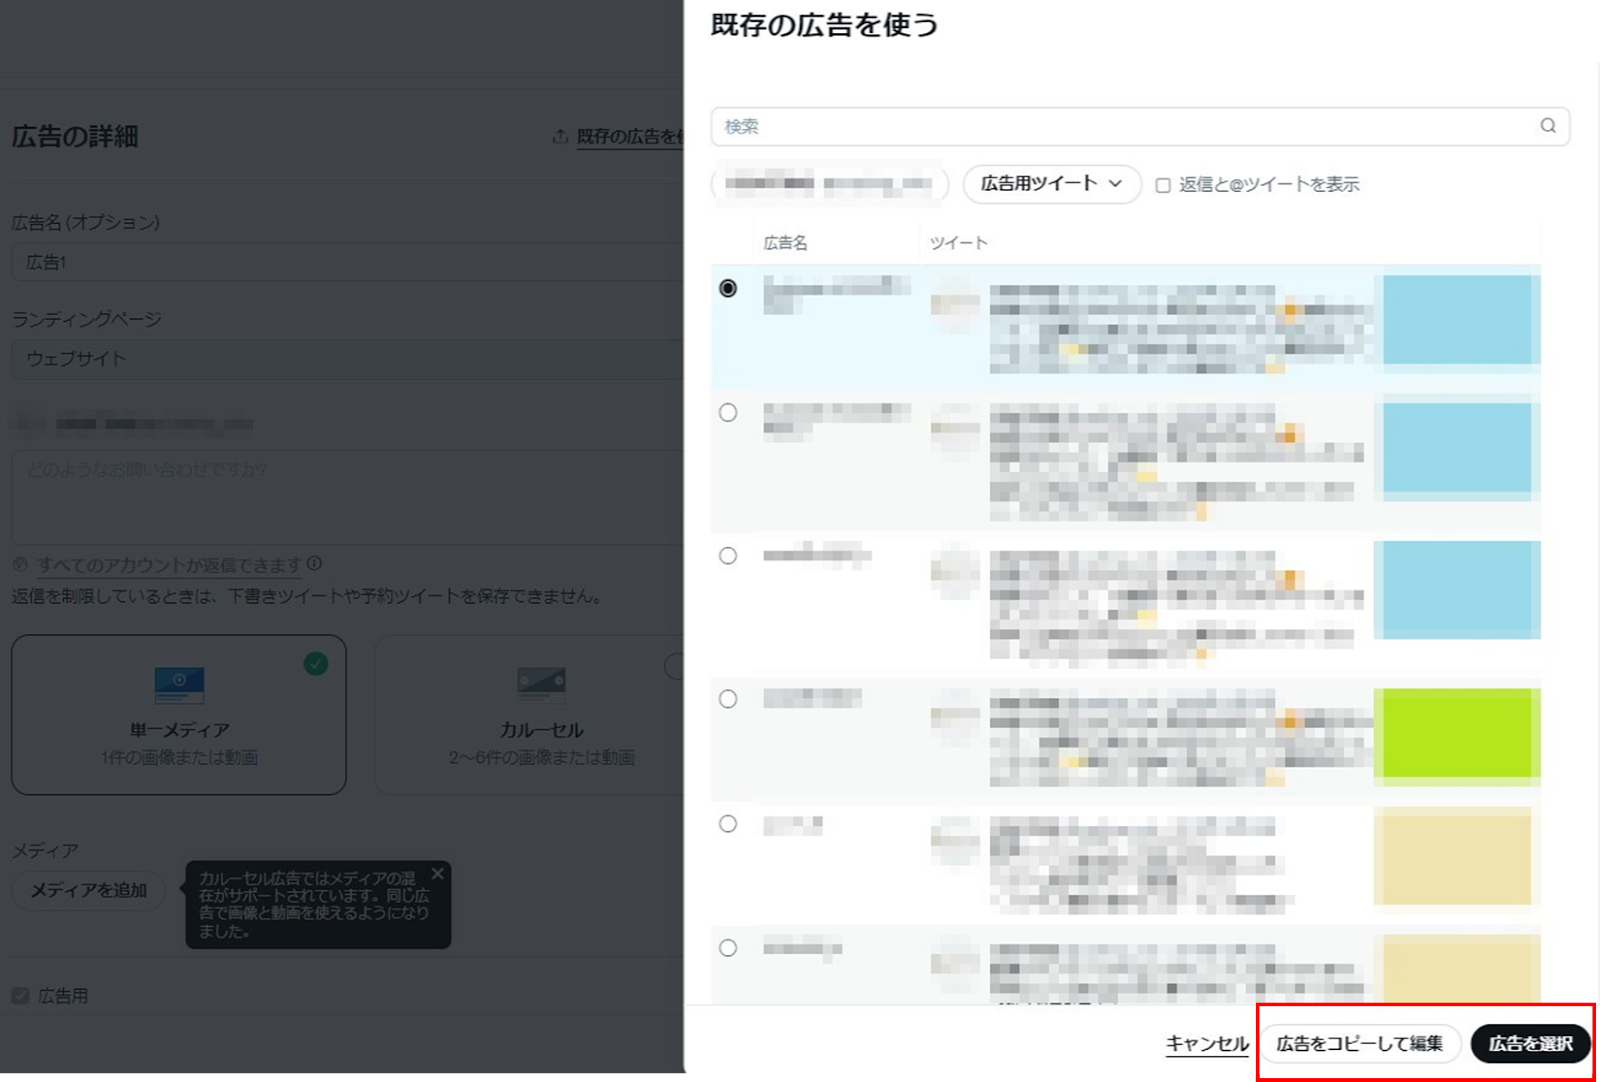Click info icon after 返信できます

315,564
